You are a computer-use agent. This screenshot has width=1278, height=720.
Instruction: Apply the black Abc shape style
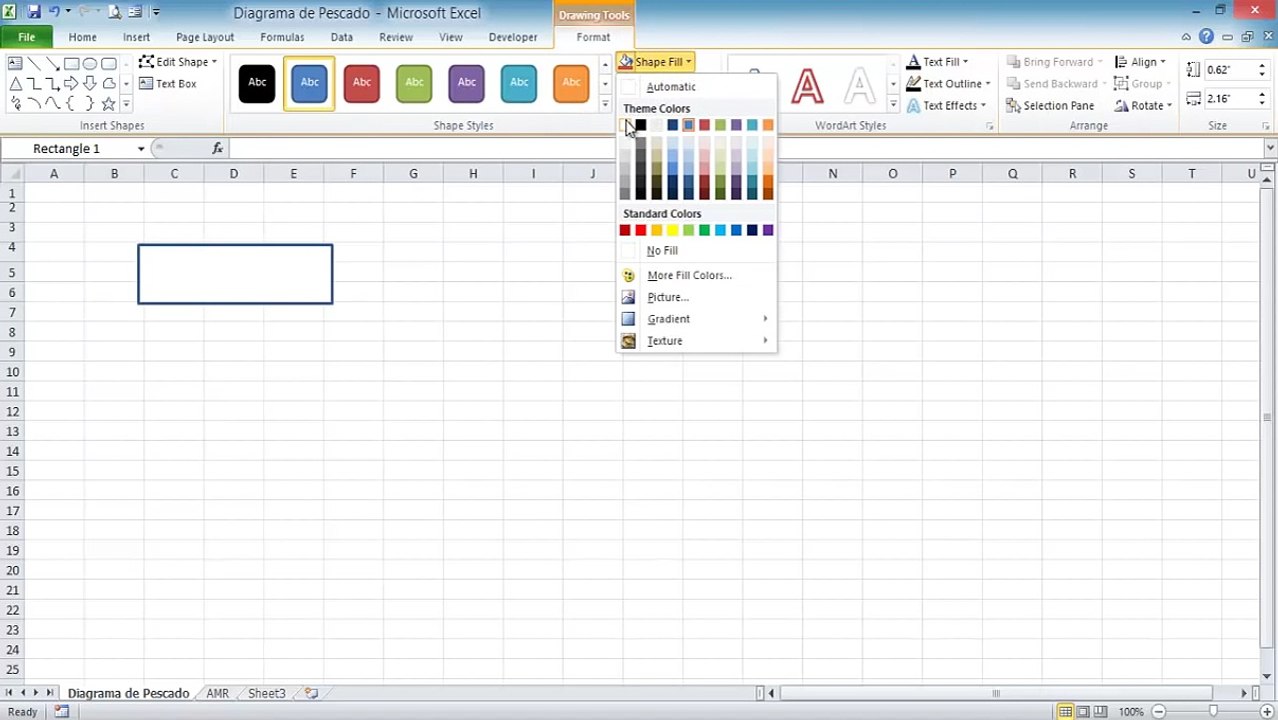[x=257, y=83]
